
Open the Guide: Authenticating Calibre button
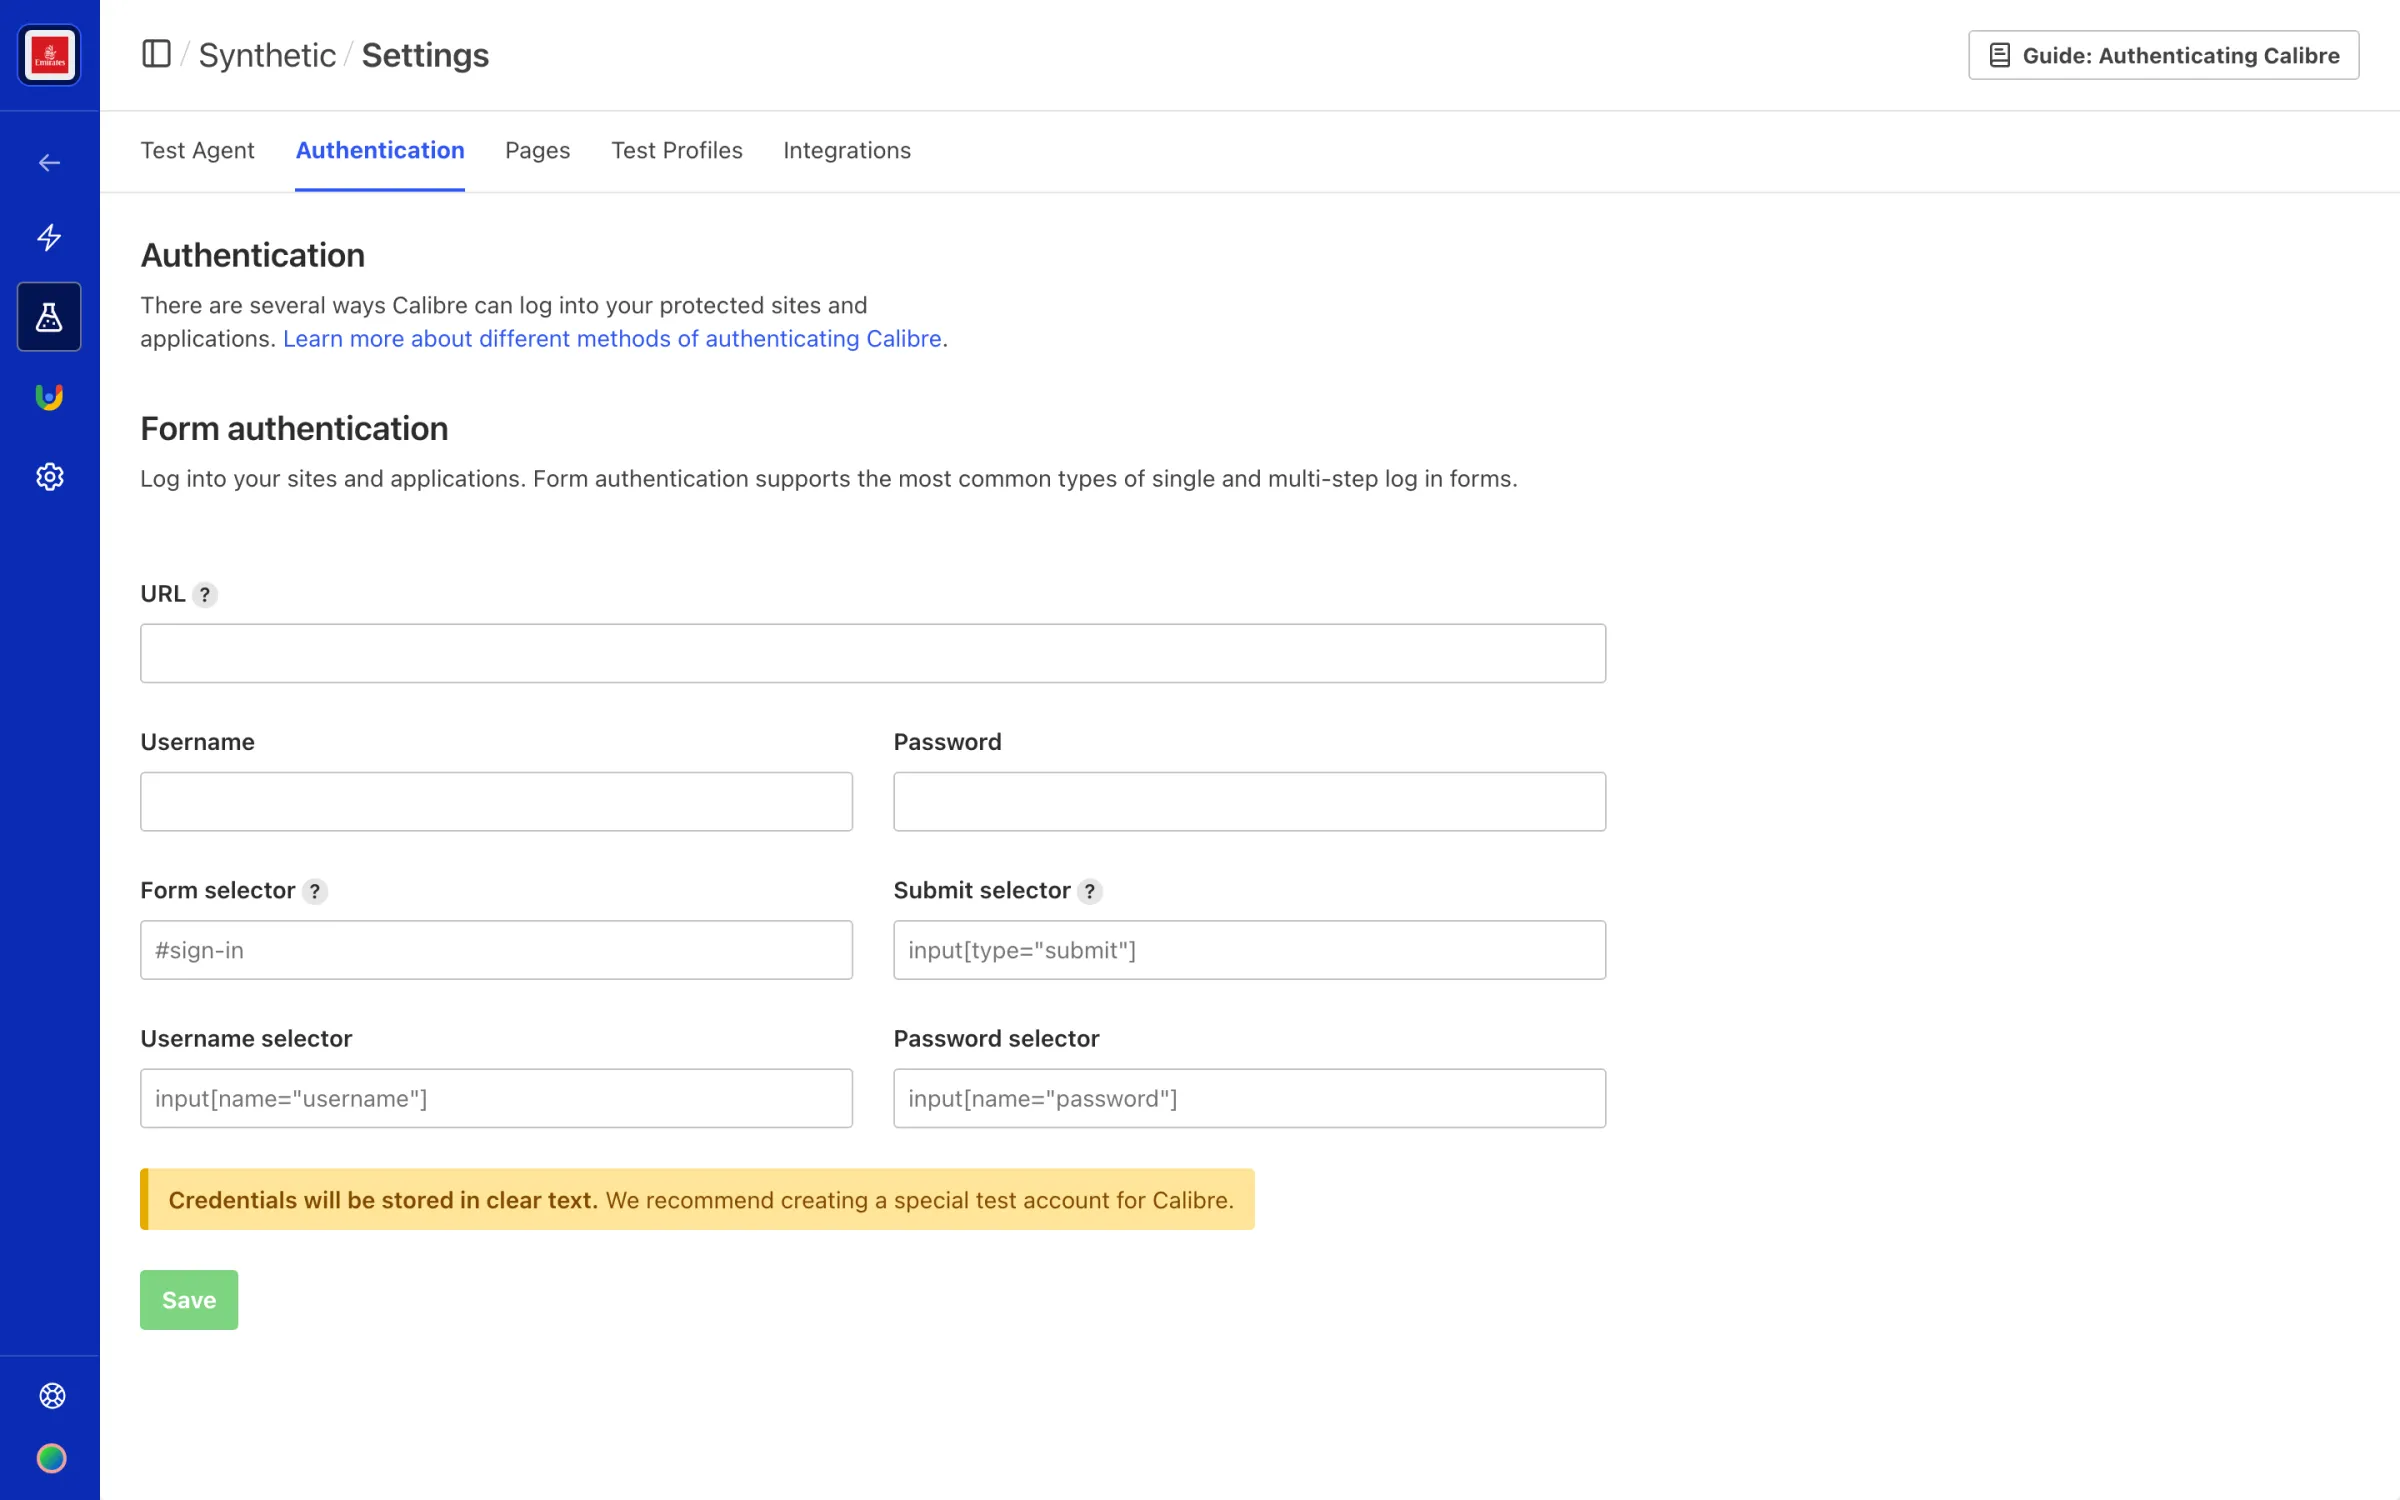(x=2164, y=55)
